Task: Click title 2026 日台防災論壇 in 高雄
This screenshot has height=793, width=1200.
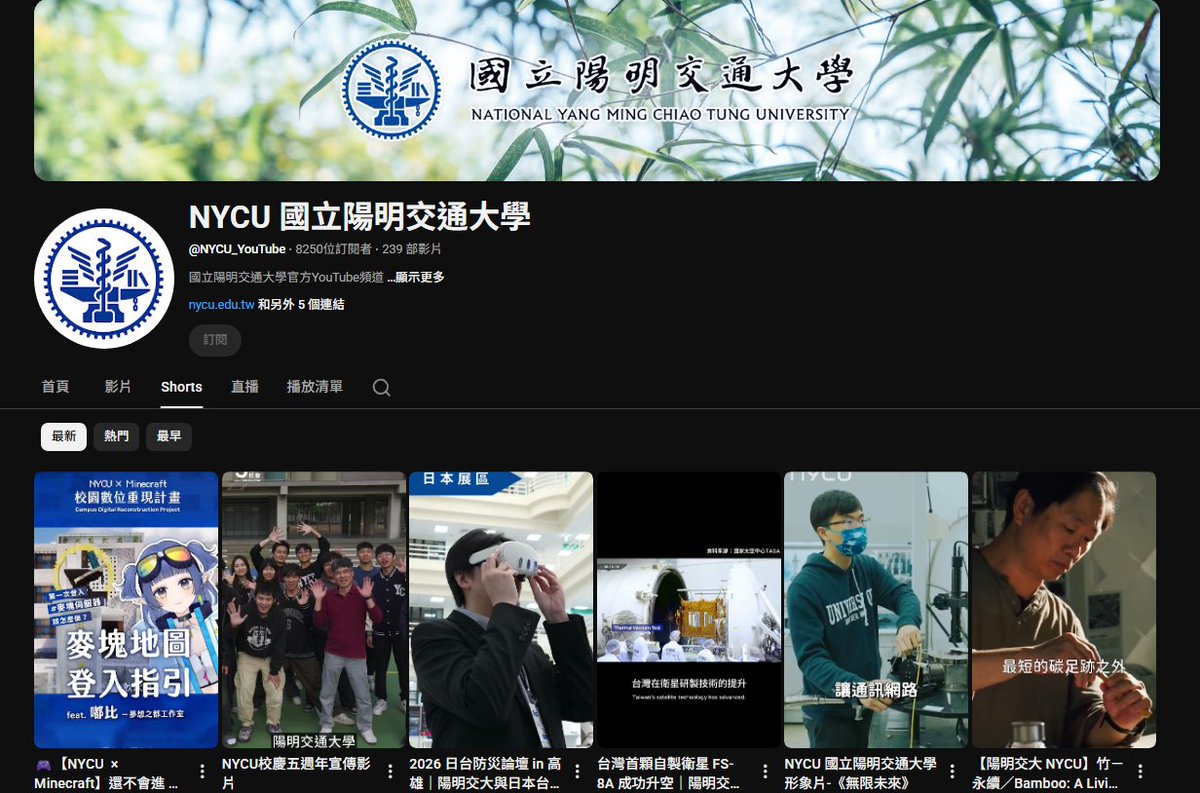Action: click(x=486, y=773)
